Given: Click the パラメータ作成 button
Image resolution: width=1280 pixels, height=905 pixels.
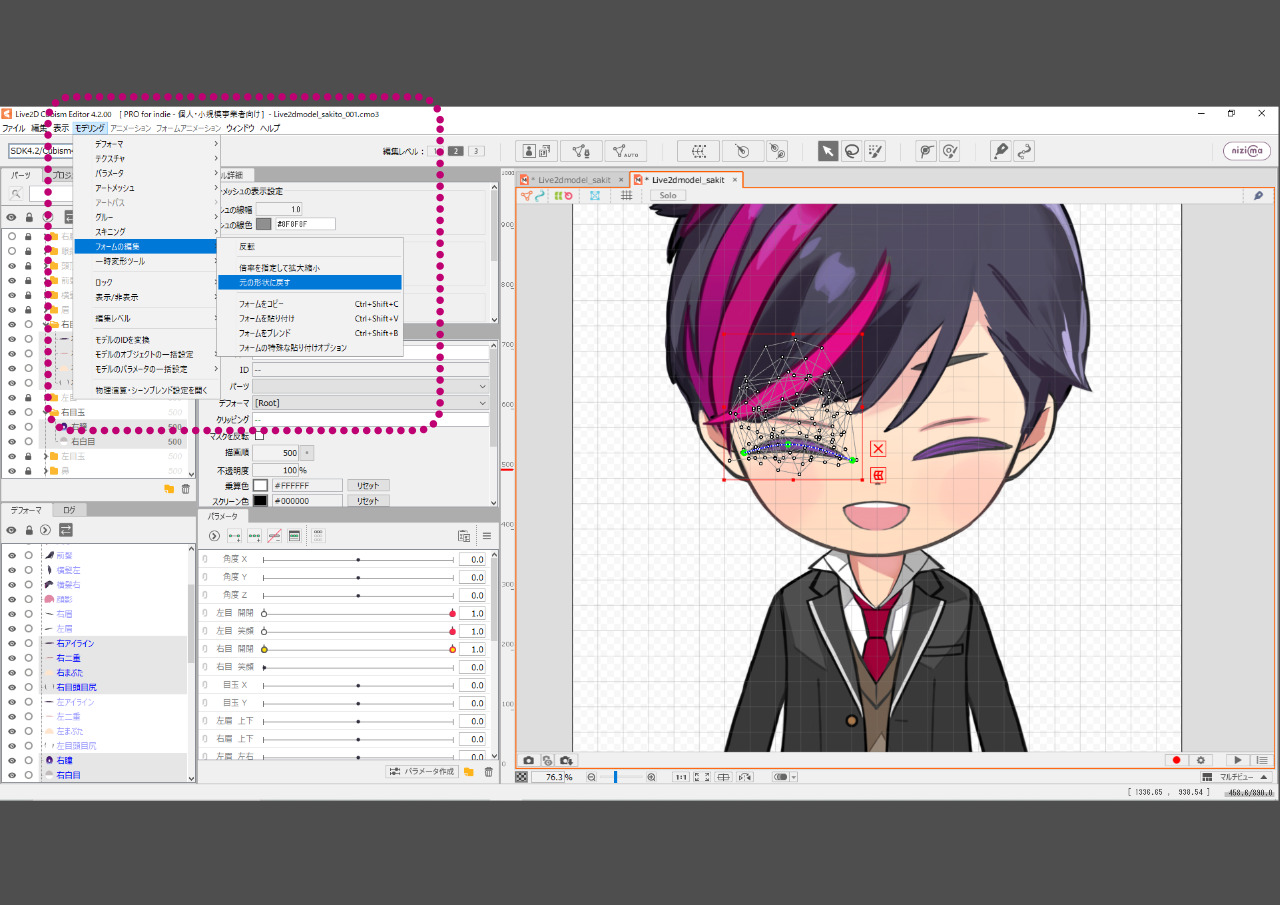Looking at the screenshot, I should point(422,772).
